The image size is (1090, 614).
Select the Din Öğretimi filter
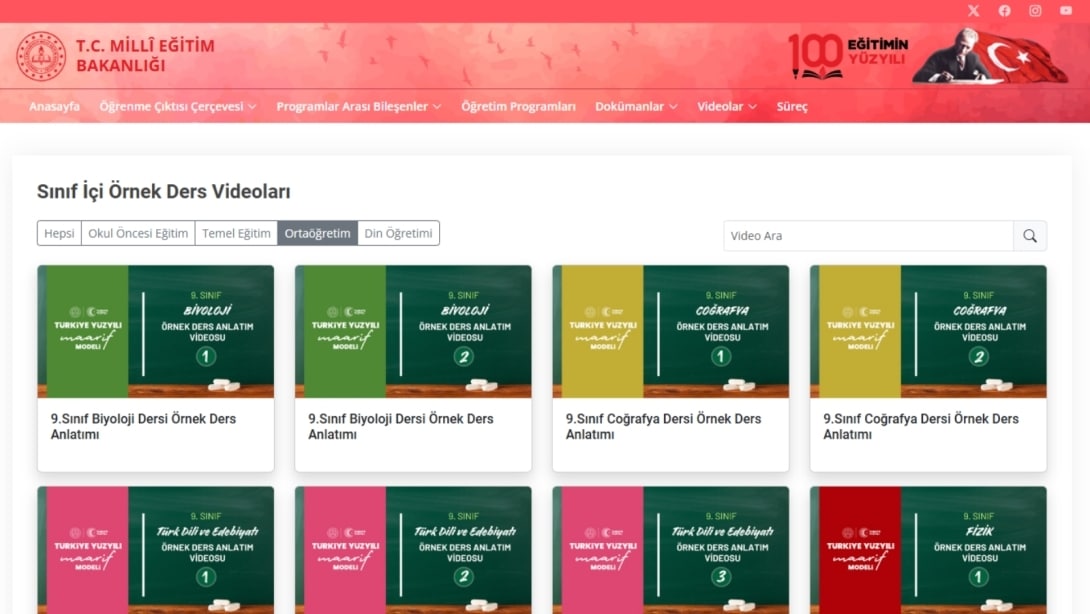point(398,233)
